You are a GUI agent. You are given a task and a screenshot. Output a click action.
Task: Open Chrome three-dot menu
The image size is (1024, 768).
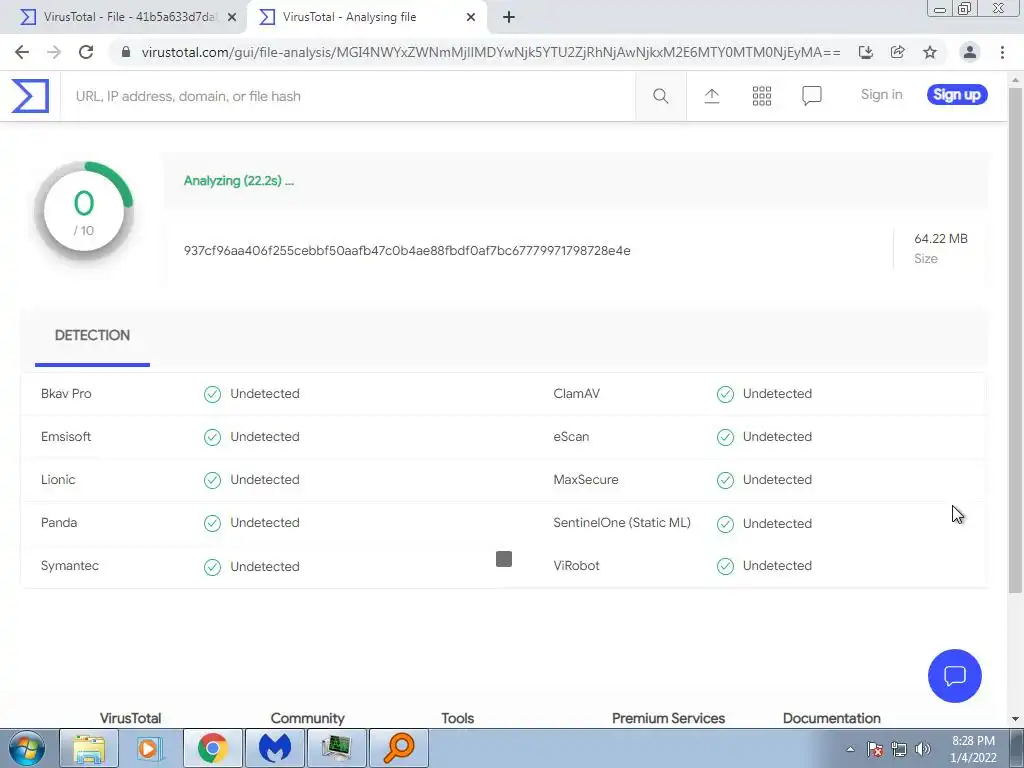point(1002,52)
